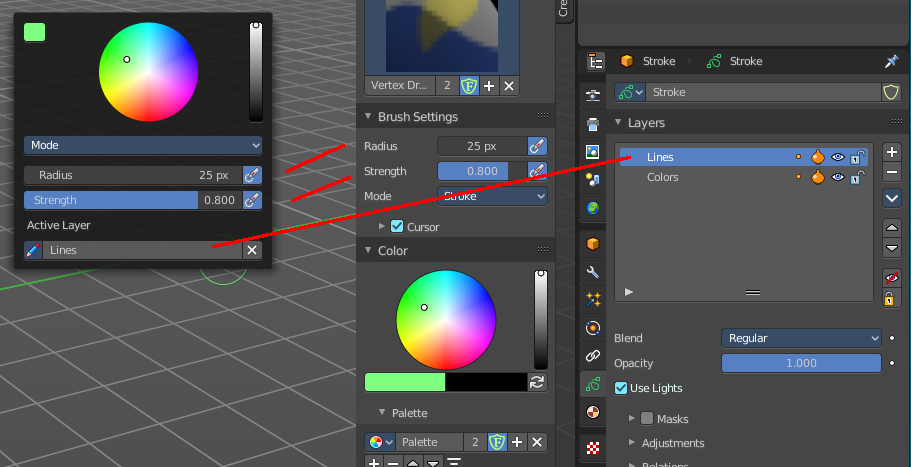This screenshot has height=467, width=911.
Task: Toggle pressure icon beside sidebar Radius
Action: point(537,146)
